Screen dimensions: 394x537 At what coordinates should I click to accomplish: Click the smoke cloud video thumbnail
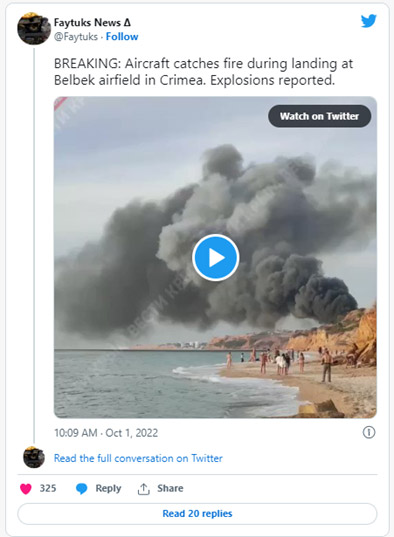(x=215, y=257)
